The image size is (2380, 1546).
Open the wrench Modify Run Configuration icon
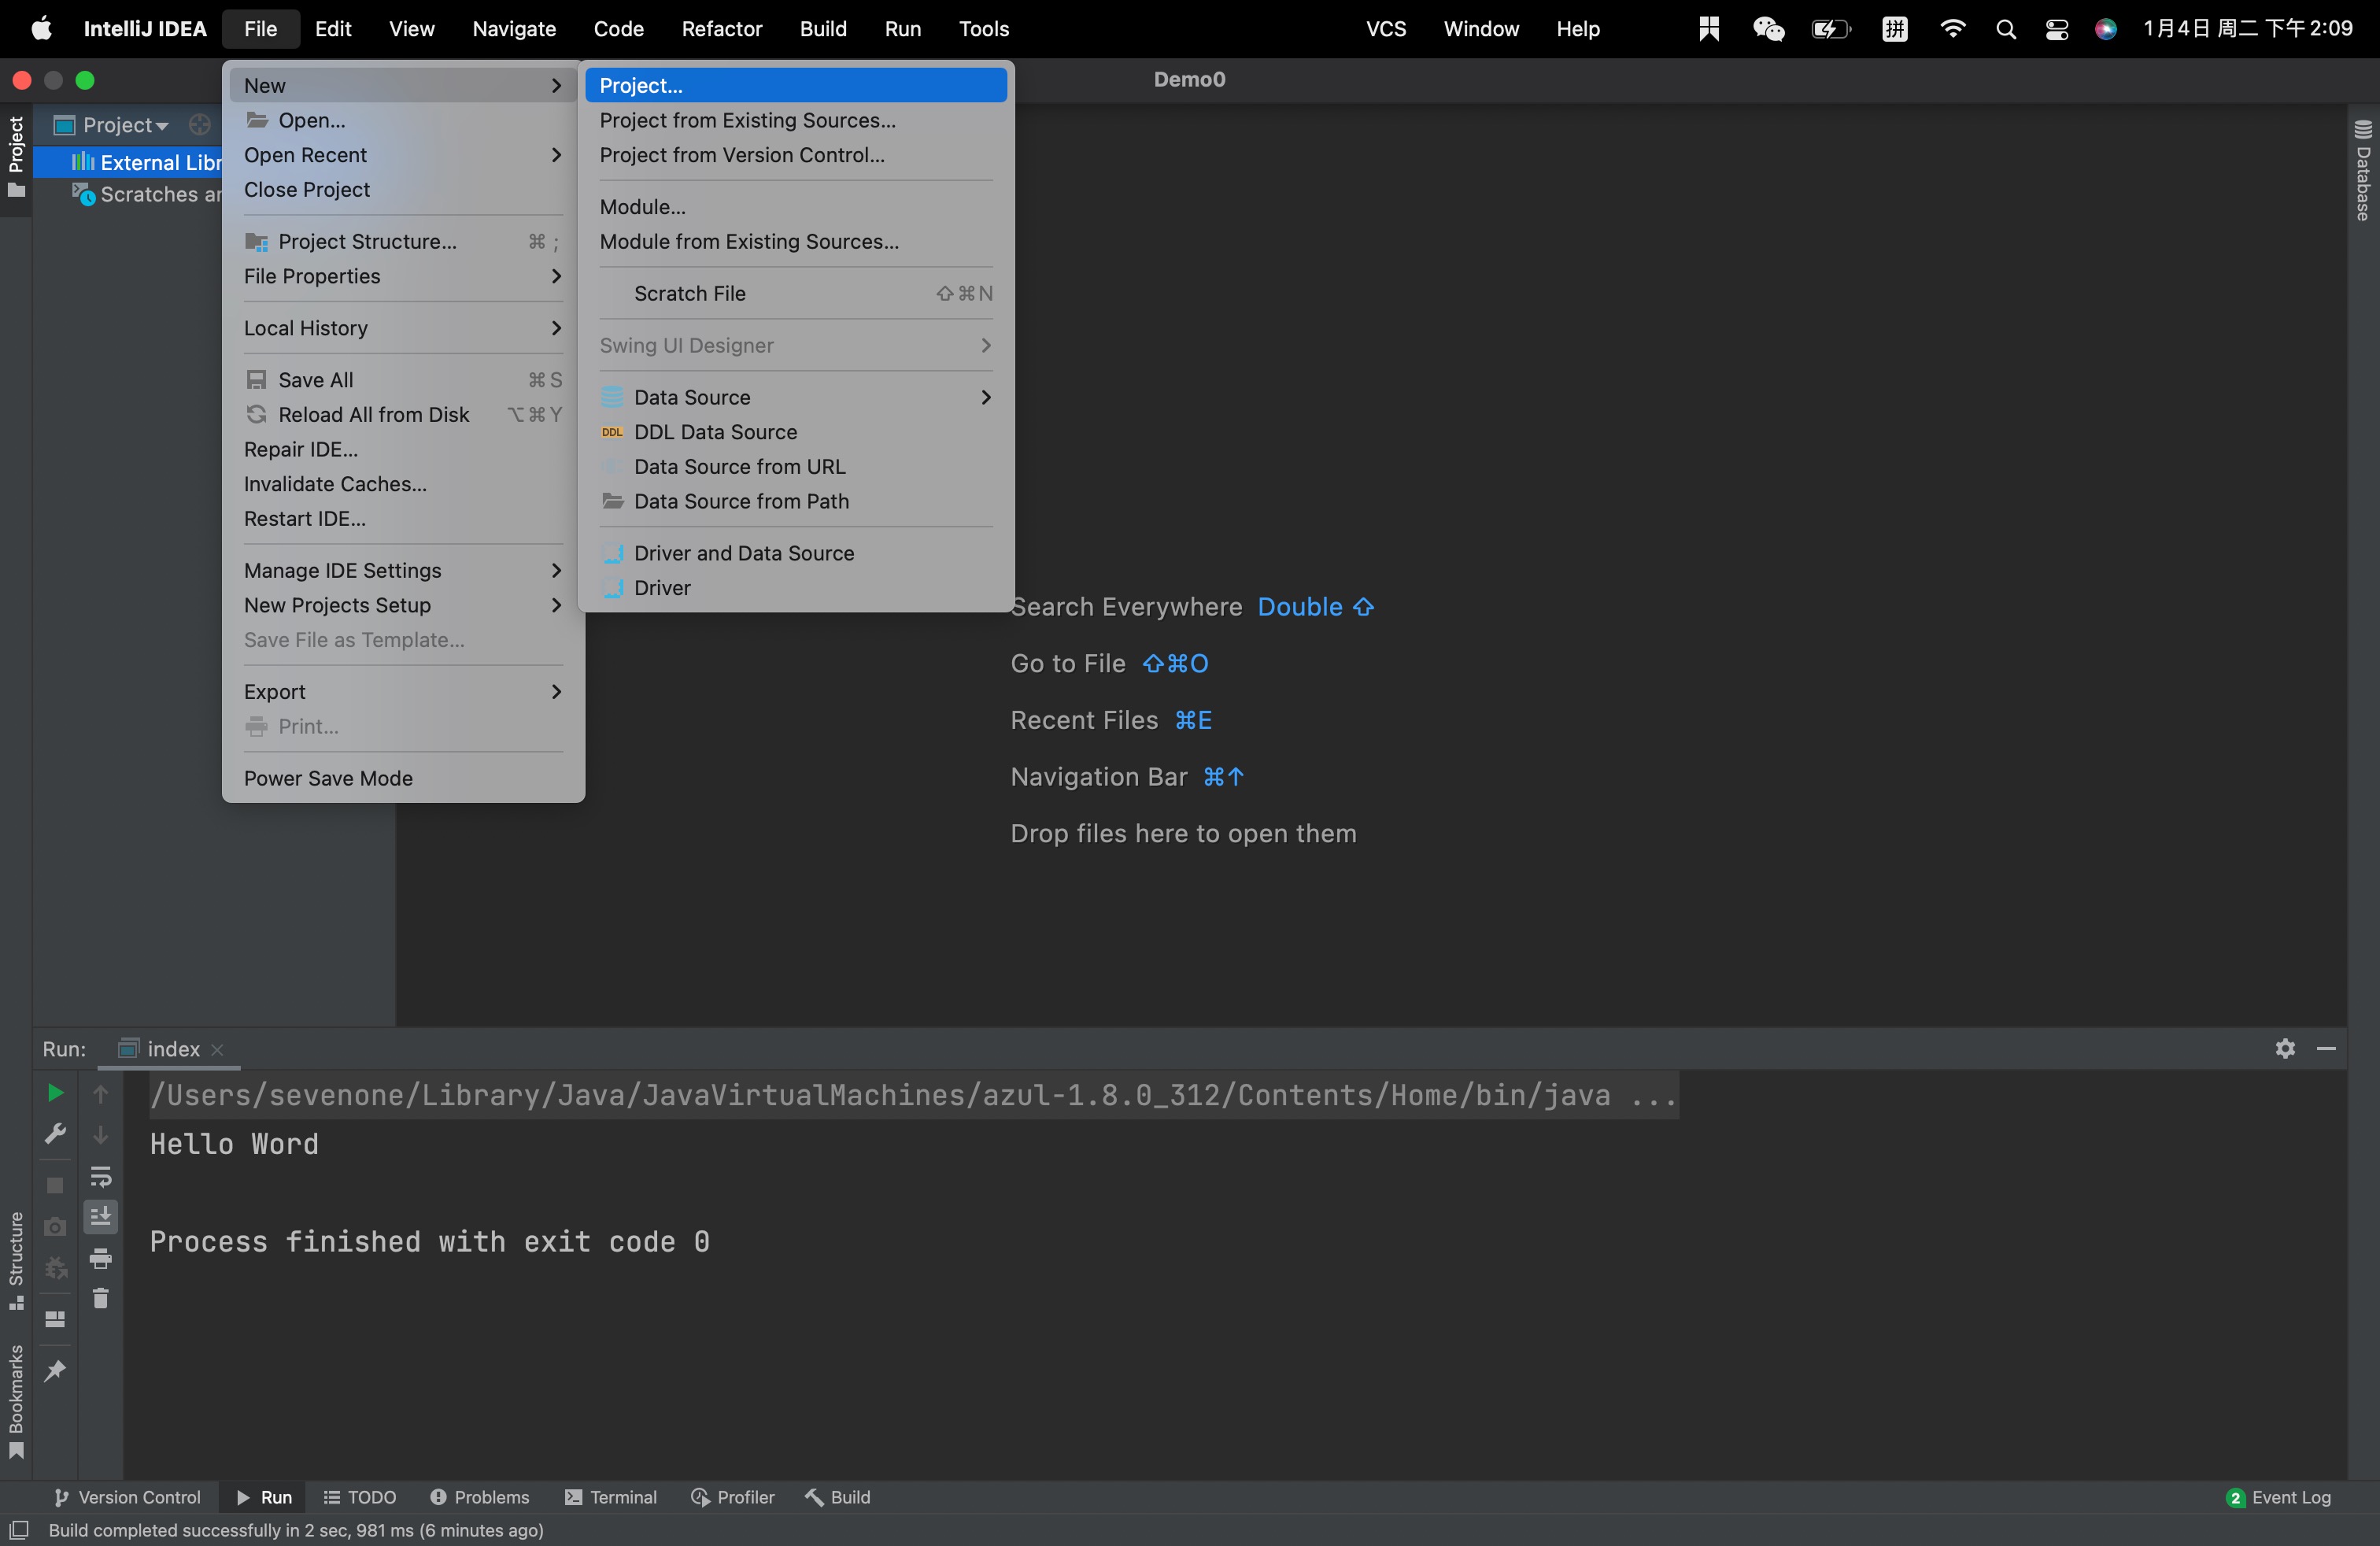tap(55, 1133)
